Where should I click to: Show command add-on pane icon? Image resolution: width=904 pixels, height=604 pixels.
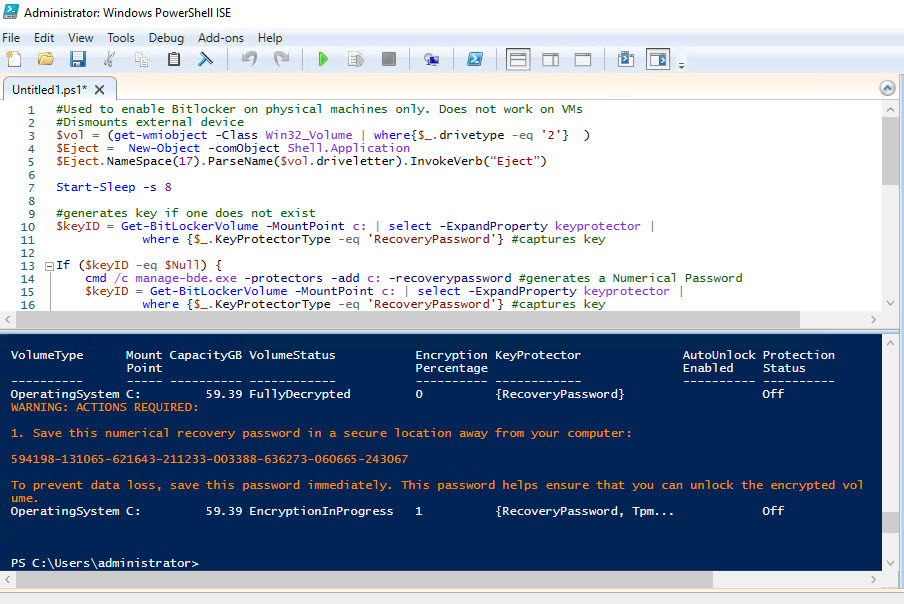tap(658, 59)
